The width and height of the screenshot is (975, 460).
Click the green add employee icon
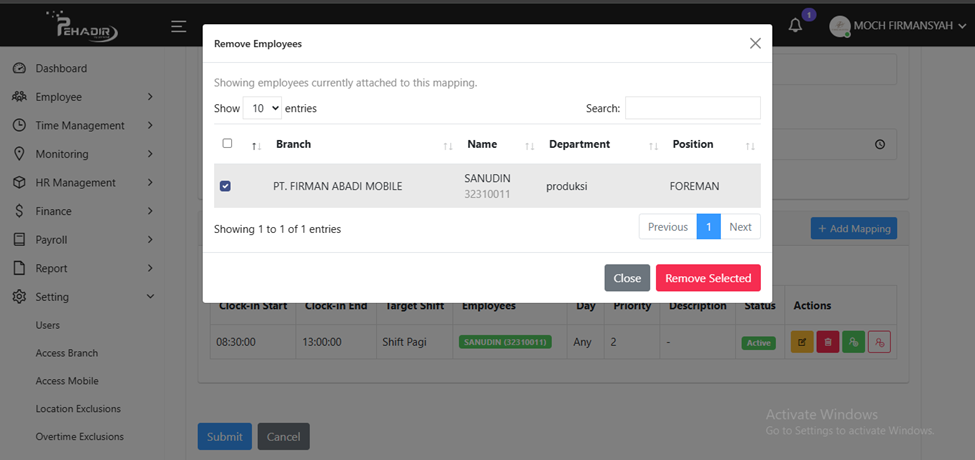tap(853, 342)
